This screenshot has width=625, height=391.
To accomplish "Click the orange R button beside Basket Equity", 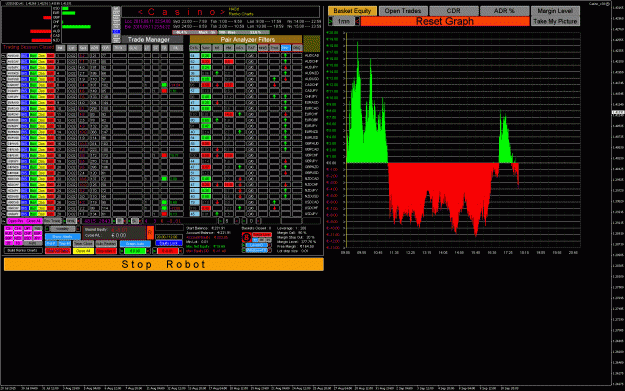I will pos(150,233).
